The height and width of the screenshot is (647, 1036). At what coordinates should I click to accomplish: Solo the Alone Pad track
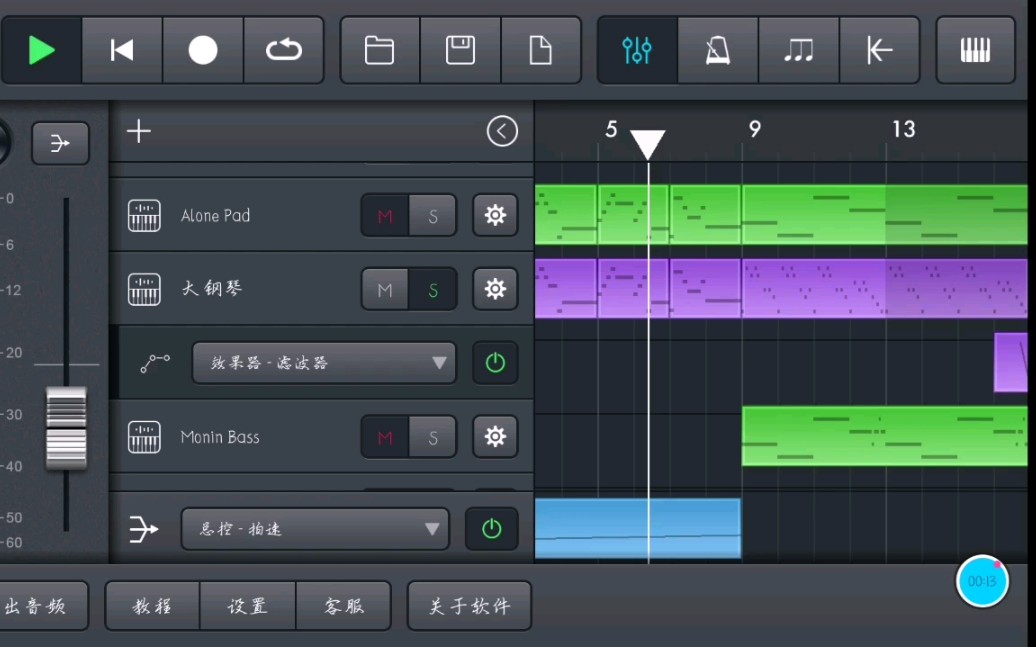click(433, 215)
